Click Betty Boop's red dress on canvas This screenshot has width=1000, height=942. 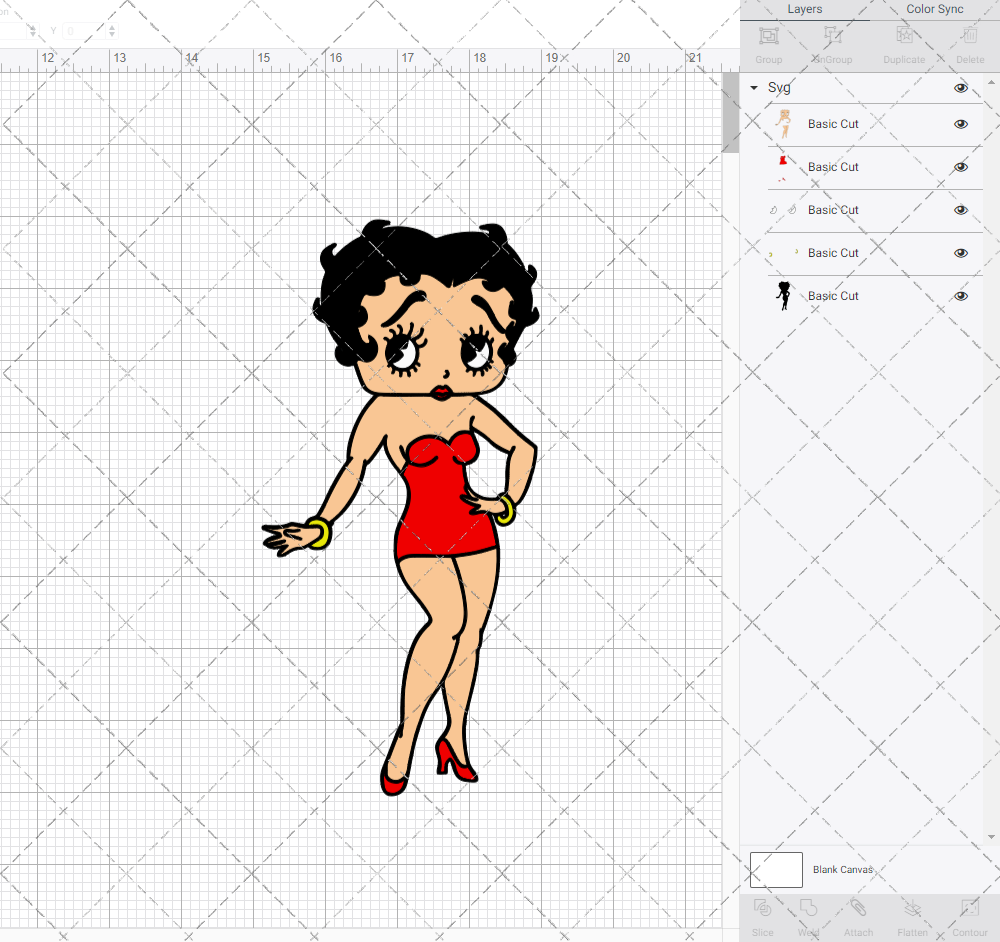click(x=443, y=510)
